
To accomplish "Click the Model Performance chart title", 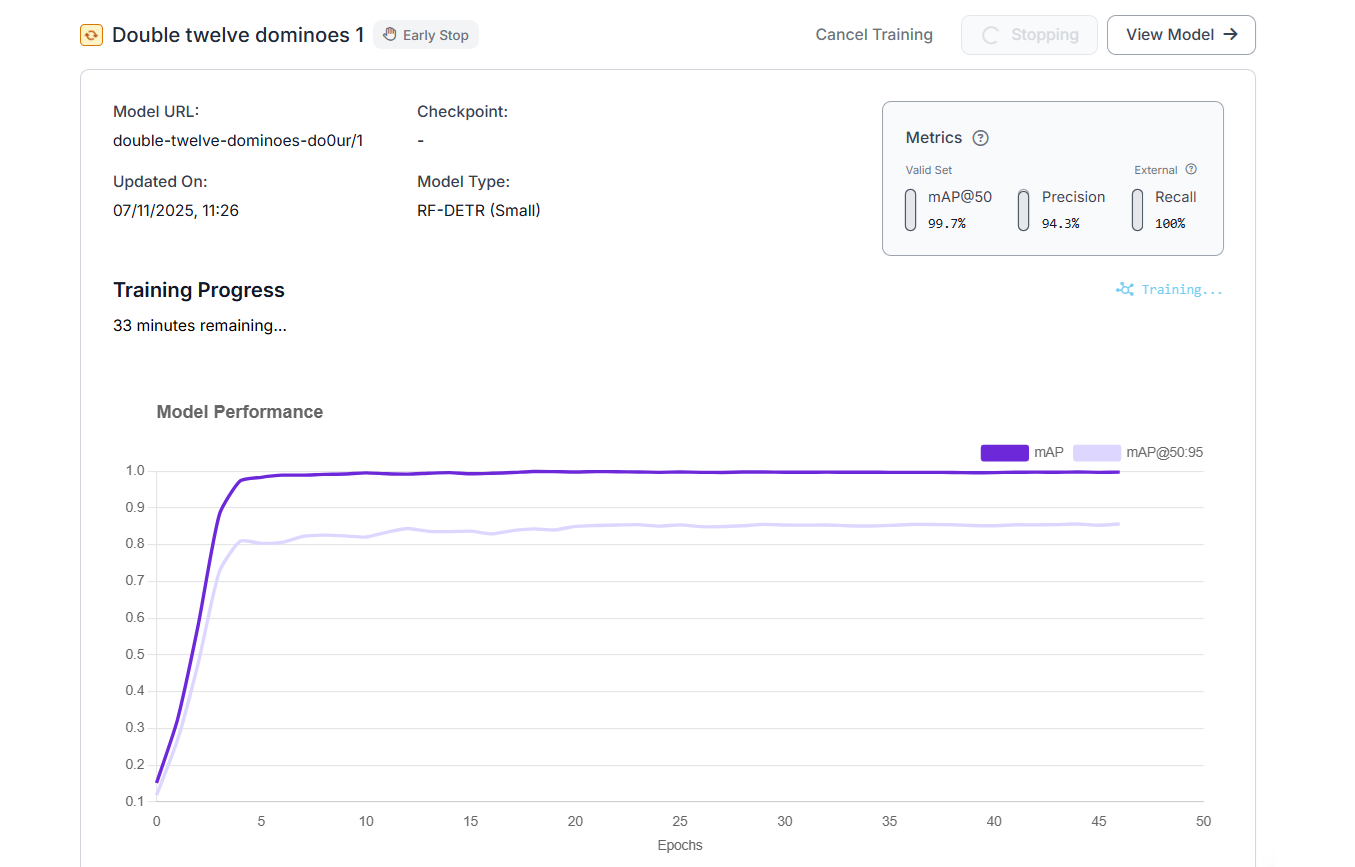I will [240, 412].
